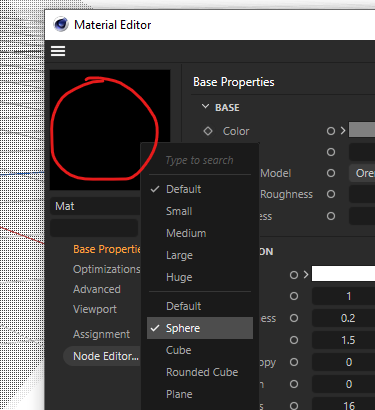Choose Medium preview size
Image resolution: width=375 pixels, height=410 pixels.
point(200,233)
